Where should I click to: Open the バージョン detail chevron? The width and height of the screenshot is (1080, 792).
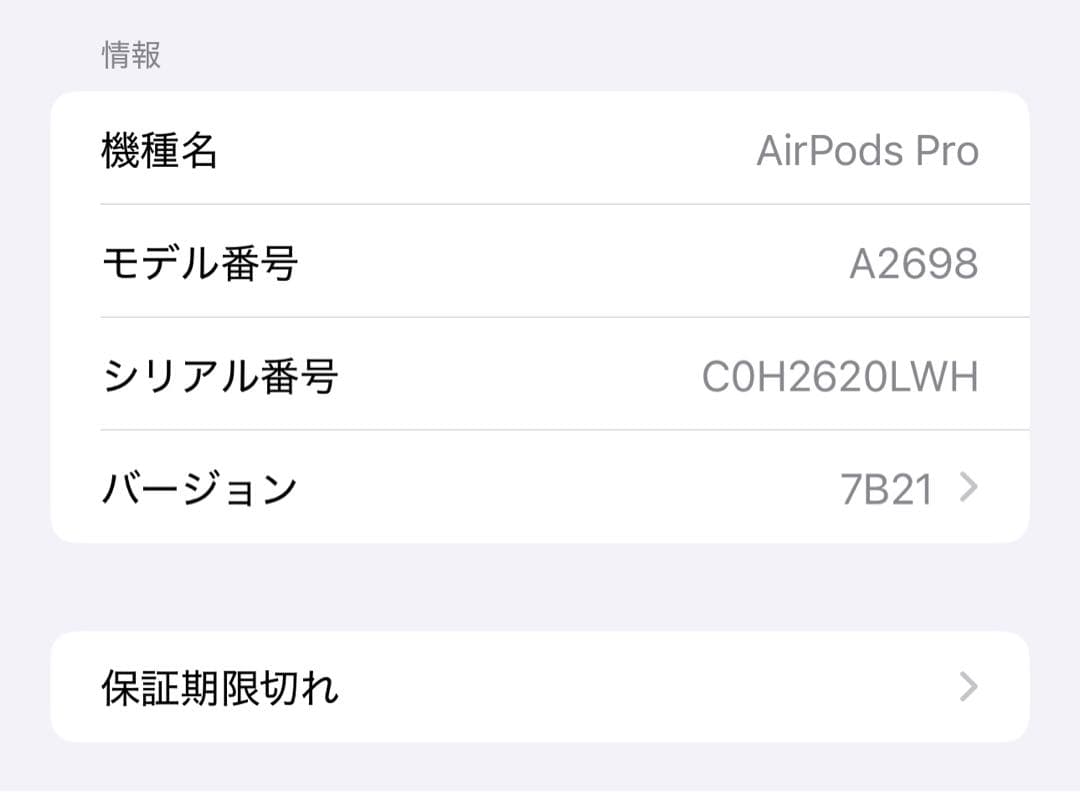point(966,488)
